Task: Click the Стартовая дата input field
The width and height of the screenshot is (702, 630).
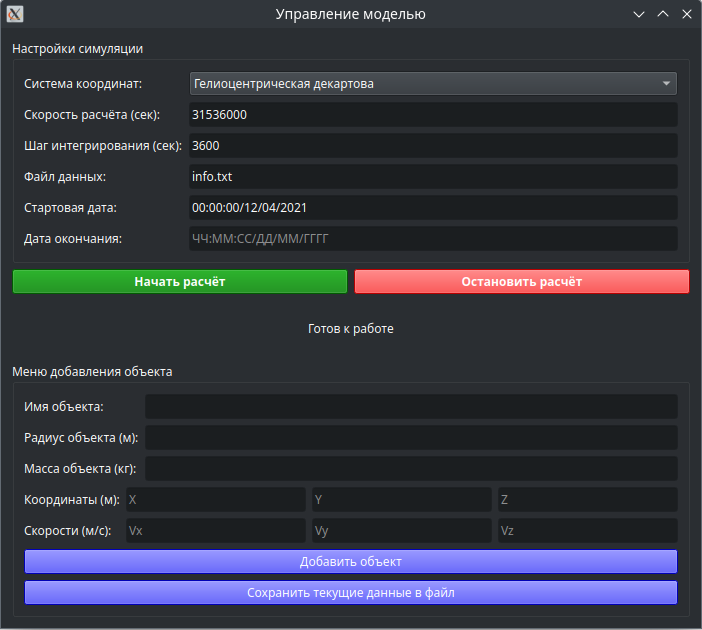Action: [433, 208]
